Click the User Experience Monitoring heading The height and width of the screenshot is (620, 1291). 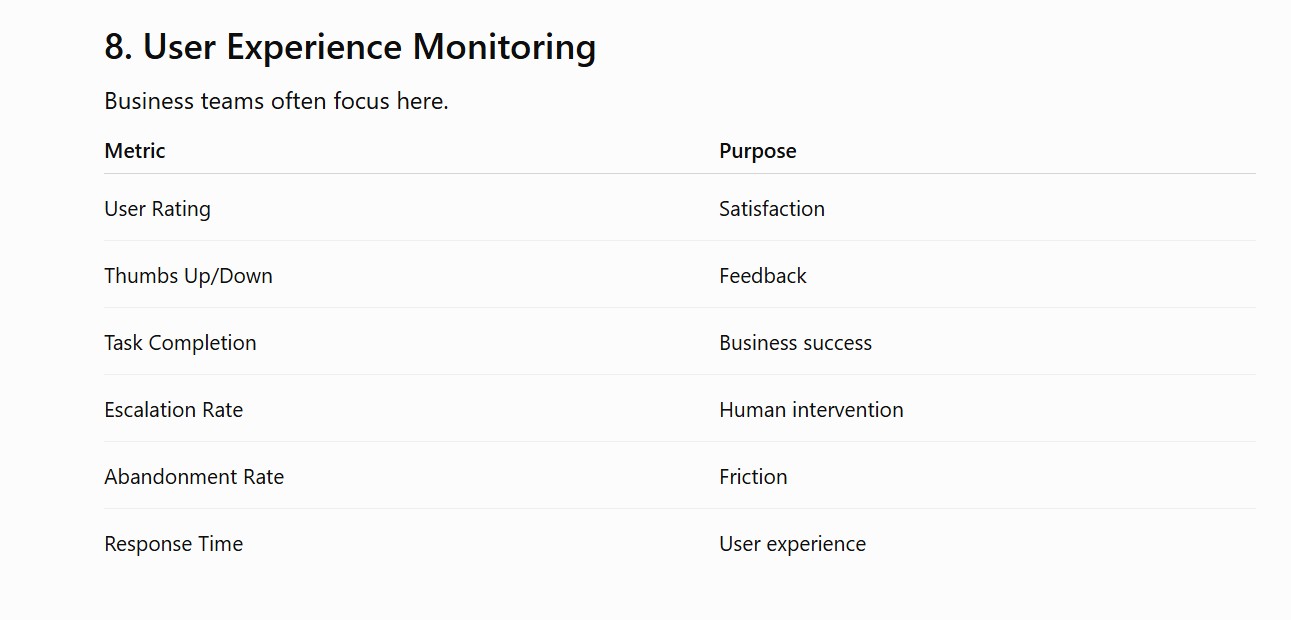pos(350,47)
